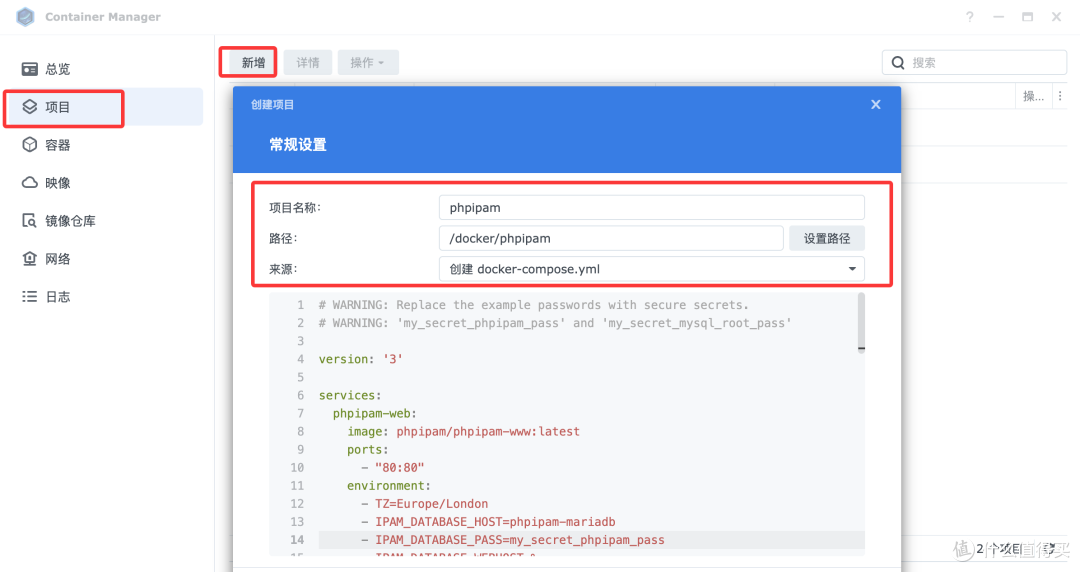Image resolution: width=1080 pixels, height=572 pixels.
Task: Open the 日志 log list icon
Action: coord(30,296)
